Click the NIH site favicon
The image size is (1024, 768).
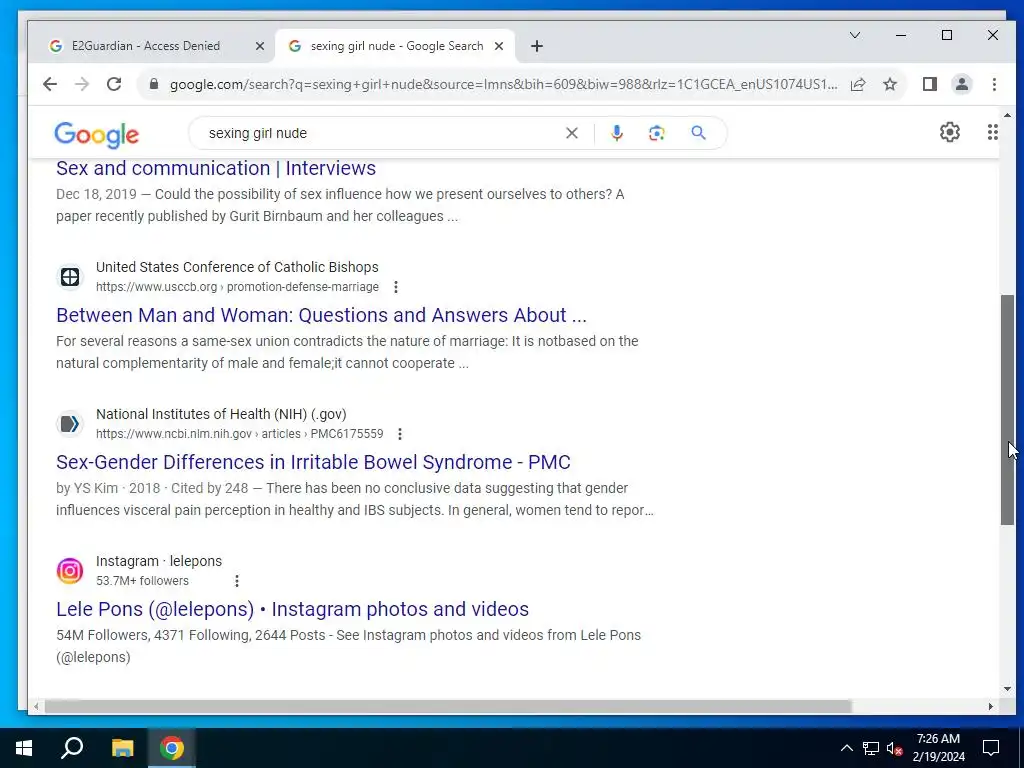coord(70,424)
